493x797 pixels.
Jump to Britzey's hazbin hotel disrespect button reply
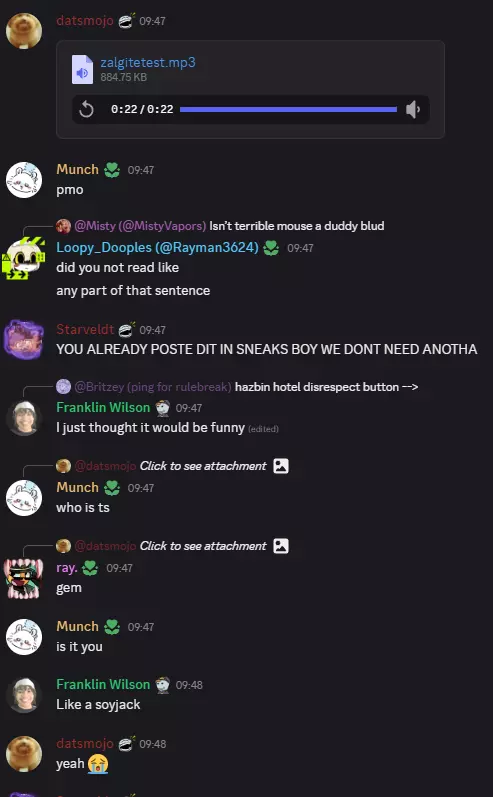click(326, 387)
